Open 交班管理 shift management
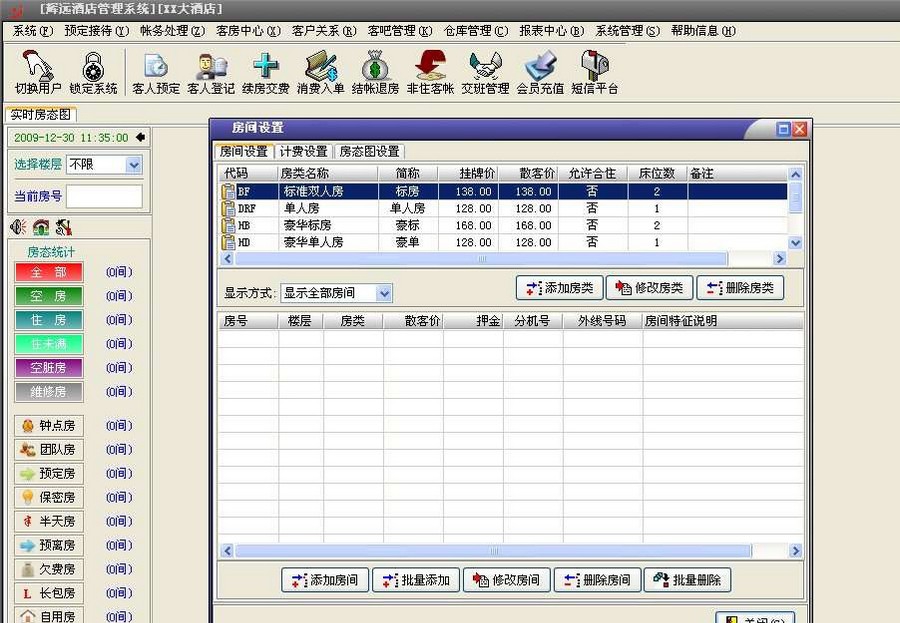The image size is (900, 623). pyautogui.click(x=484, y=72)
